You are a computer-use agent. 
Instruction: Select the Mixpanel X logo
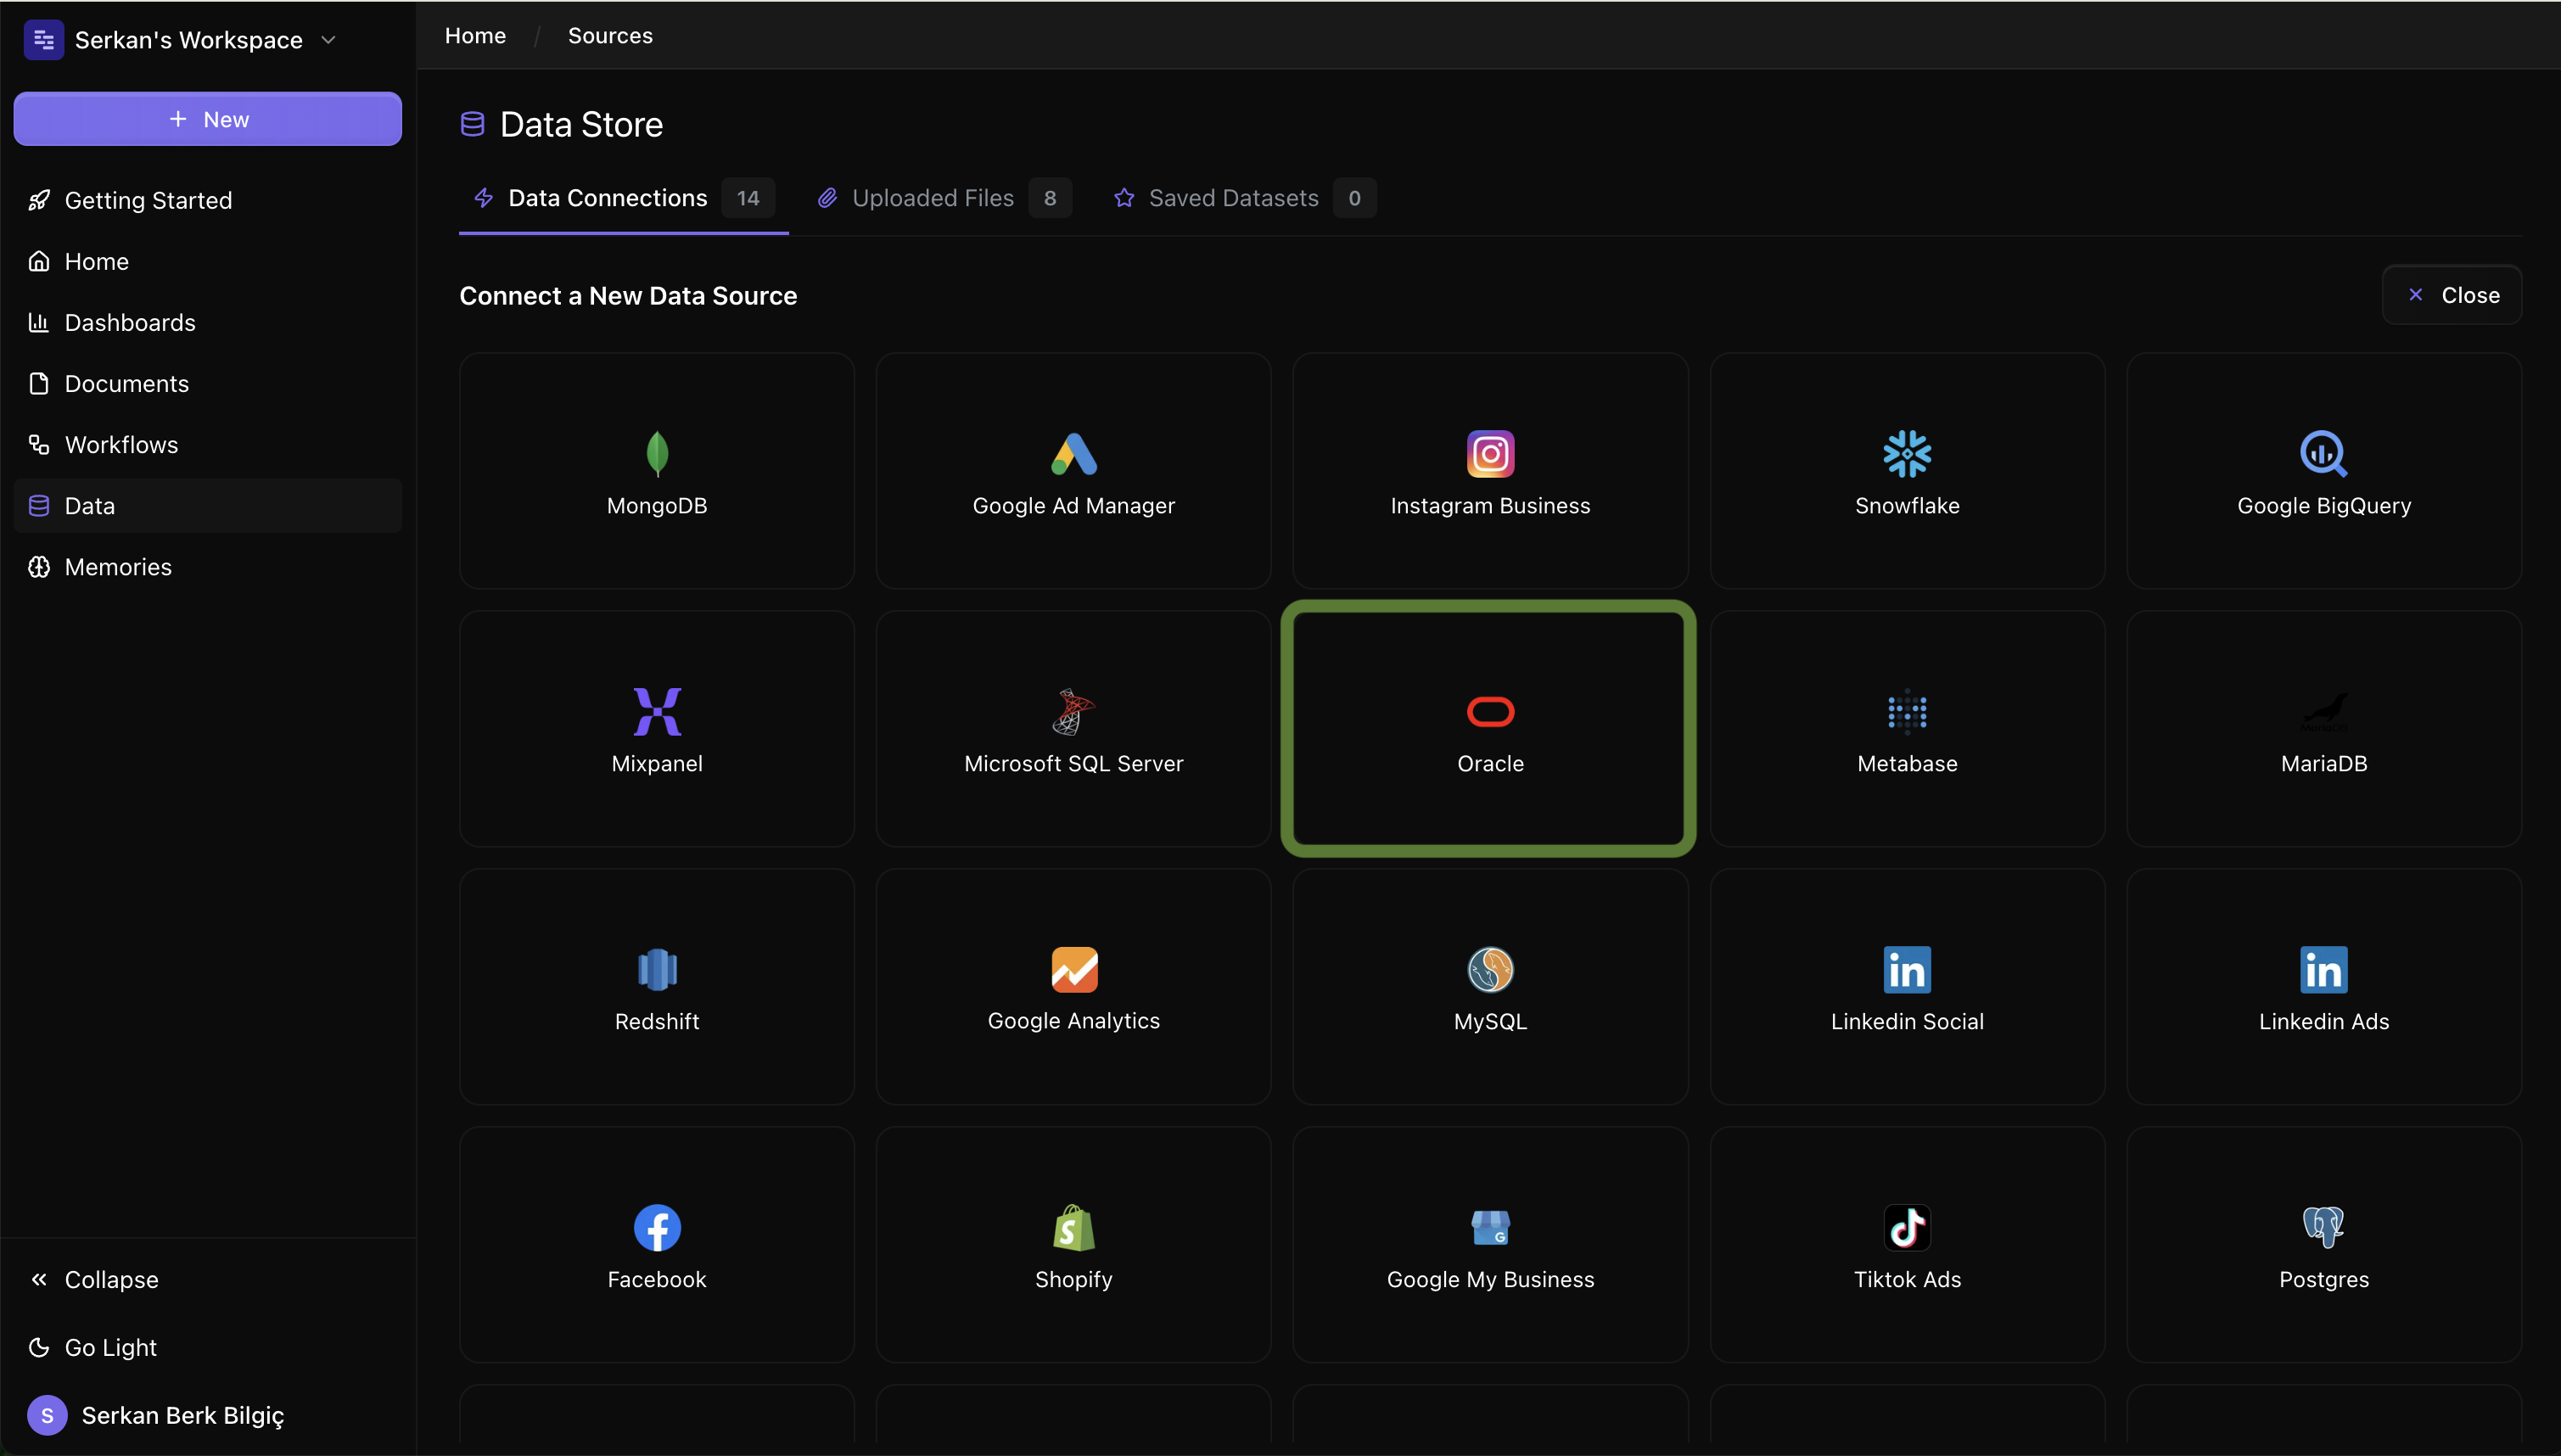(x=657, y=712)
